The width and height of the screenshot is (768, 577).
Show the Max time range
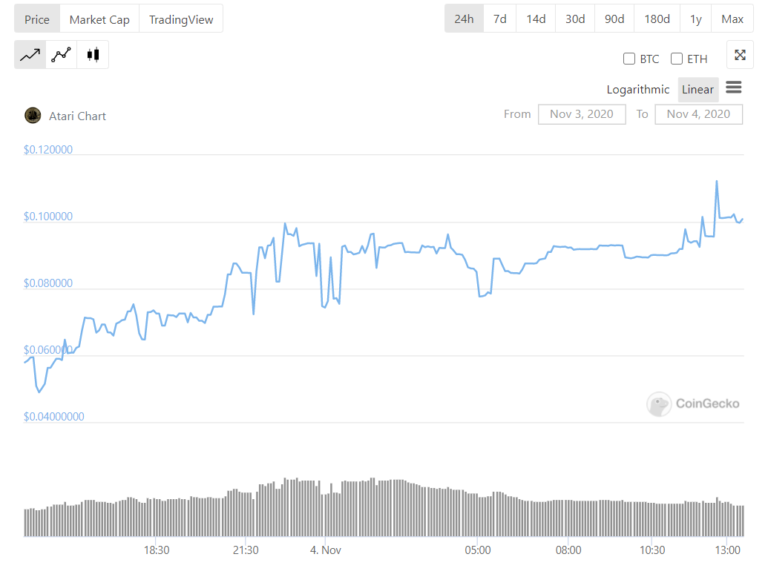(x=732, y=19)
